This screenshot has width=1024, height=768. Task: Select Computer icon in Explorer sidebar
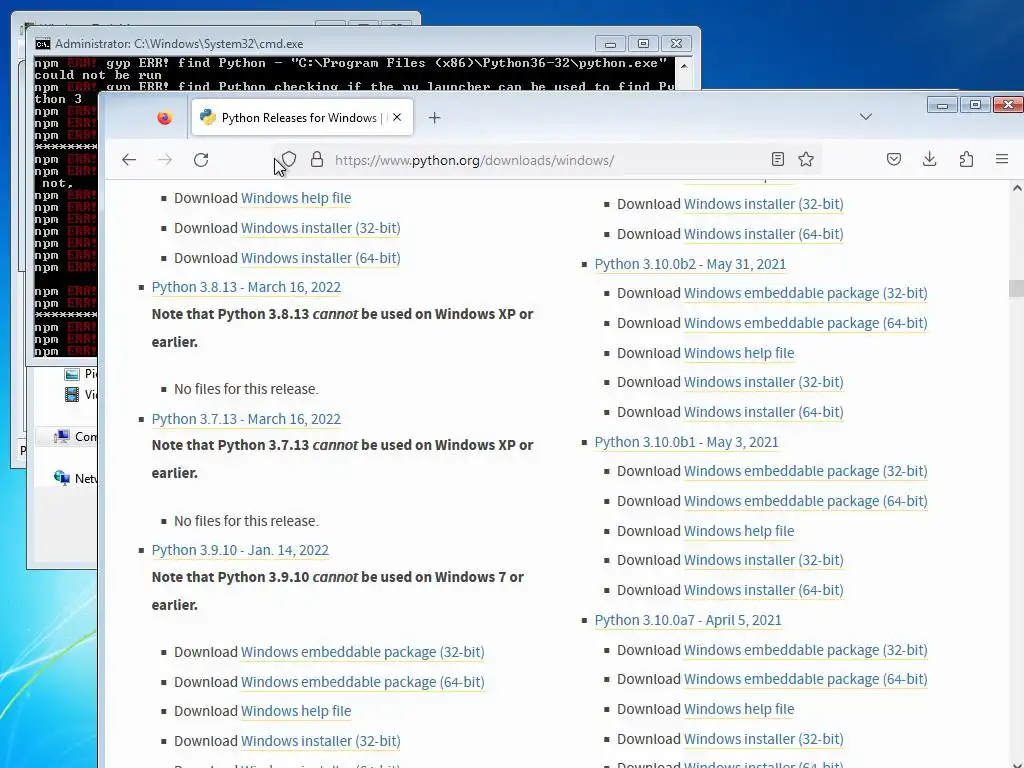(x=63, y=436)
